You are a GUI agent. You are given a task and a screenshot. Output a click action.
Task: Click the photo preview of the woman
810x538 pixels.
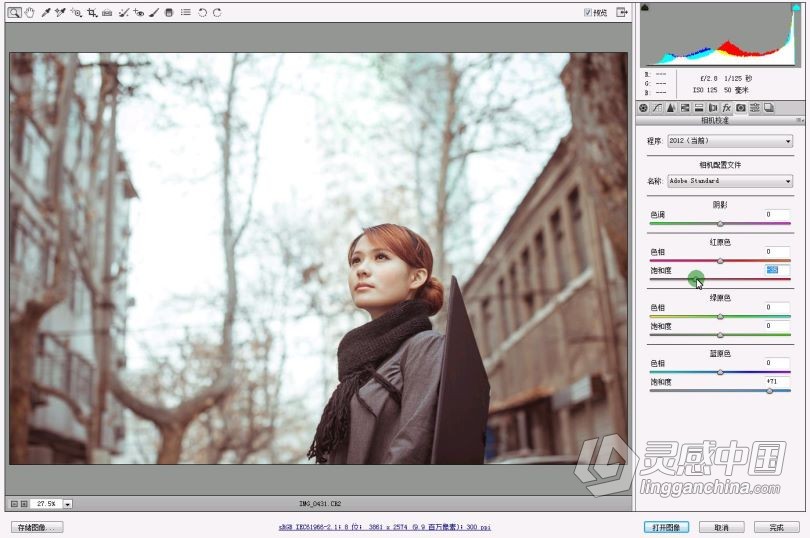[x=318, y=258]
